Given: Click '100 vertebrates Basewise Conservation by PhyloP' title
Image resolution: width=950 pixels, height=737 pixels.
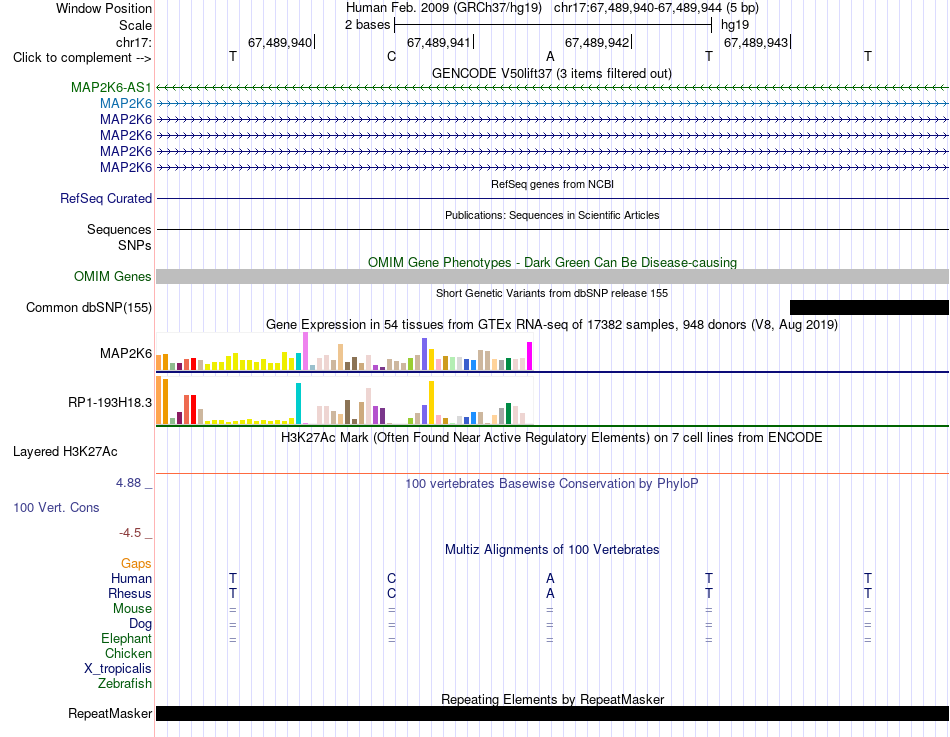Looking at the screenshot, I should tap(552, 484).
